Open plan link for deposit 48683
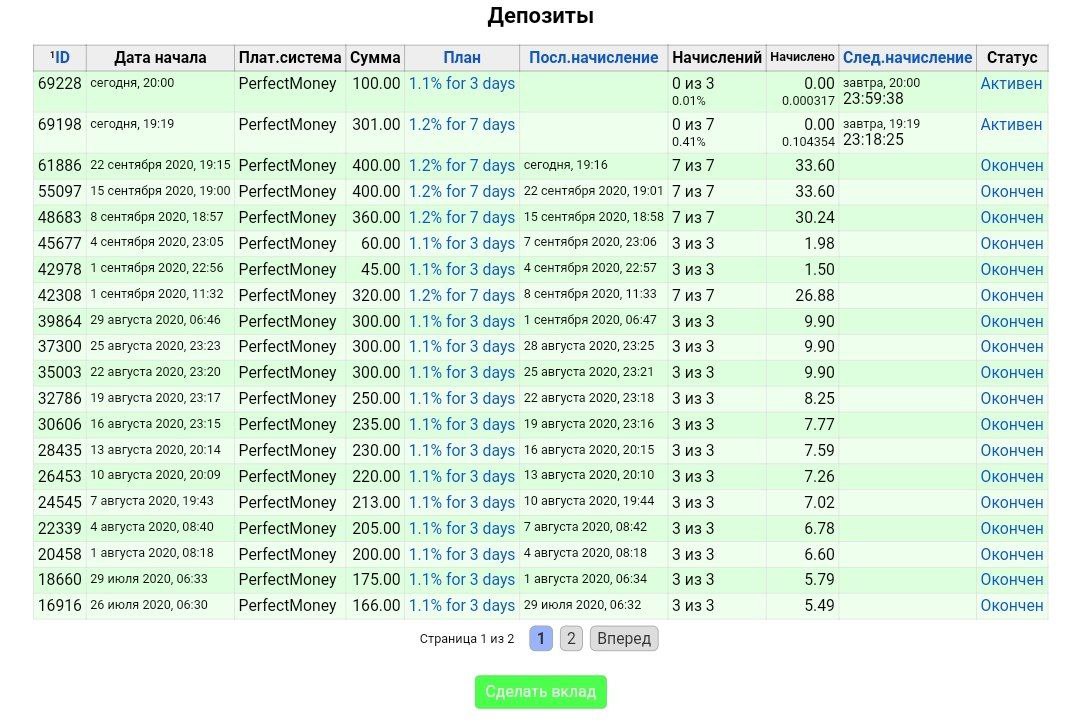The width and height of the screenshot is (1080, 724). point(461,218)
